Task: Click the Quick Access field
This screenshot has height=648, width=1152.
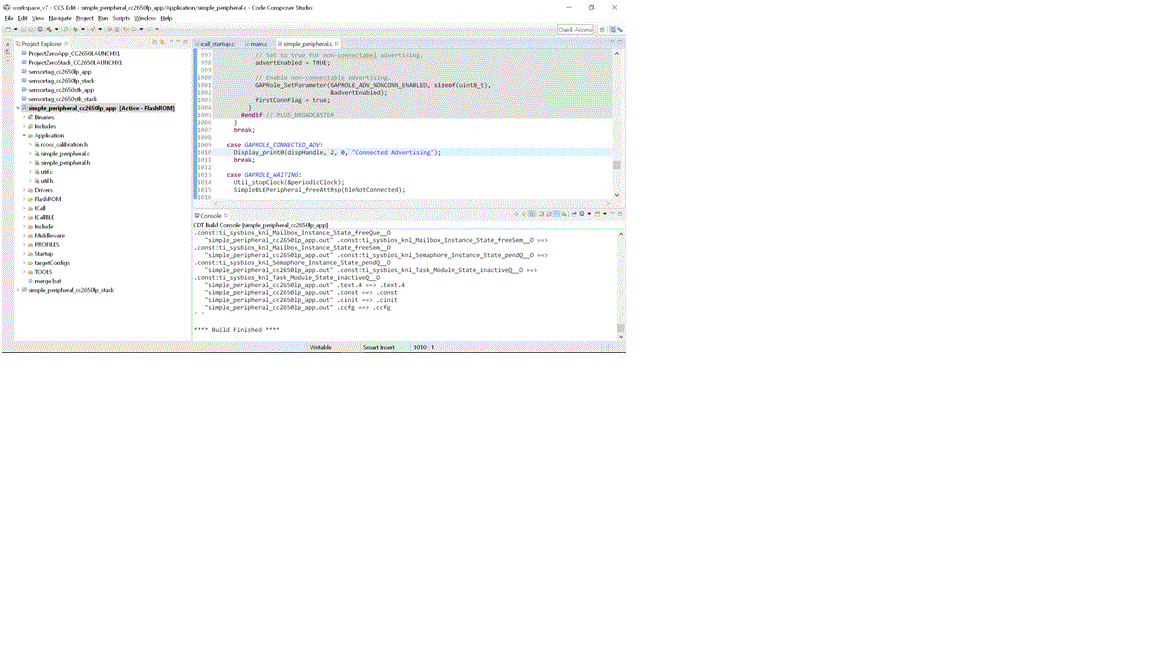Action: [x=575, y=29]
